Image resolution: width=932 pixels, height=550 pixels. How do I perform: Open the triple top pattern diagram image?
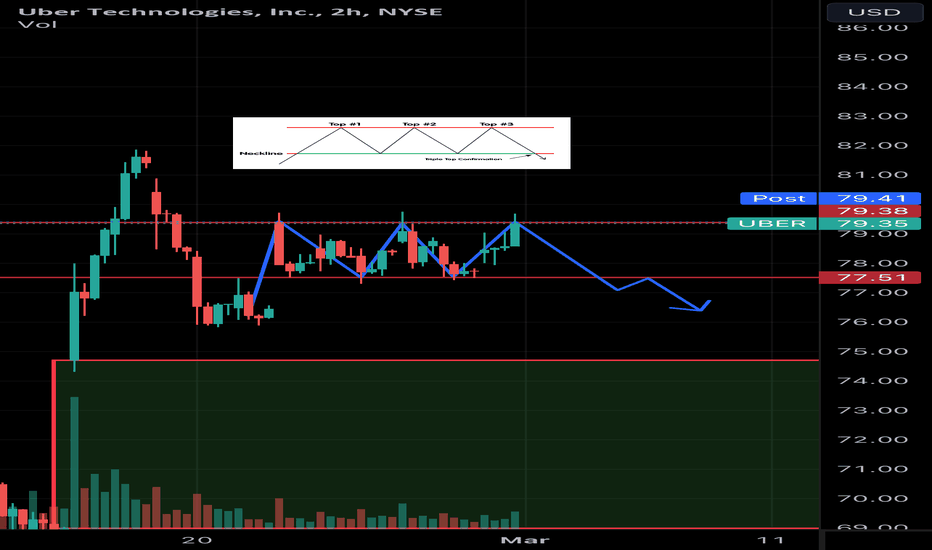(x=401, y=143)
